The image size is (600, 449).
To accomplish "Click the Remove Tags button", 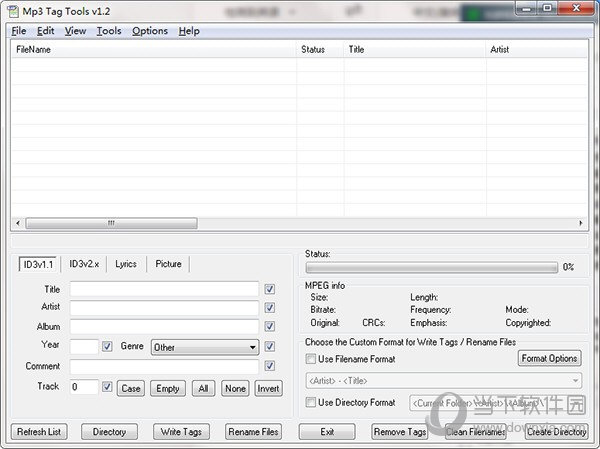I will point(400,432).
